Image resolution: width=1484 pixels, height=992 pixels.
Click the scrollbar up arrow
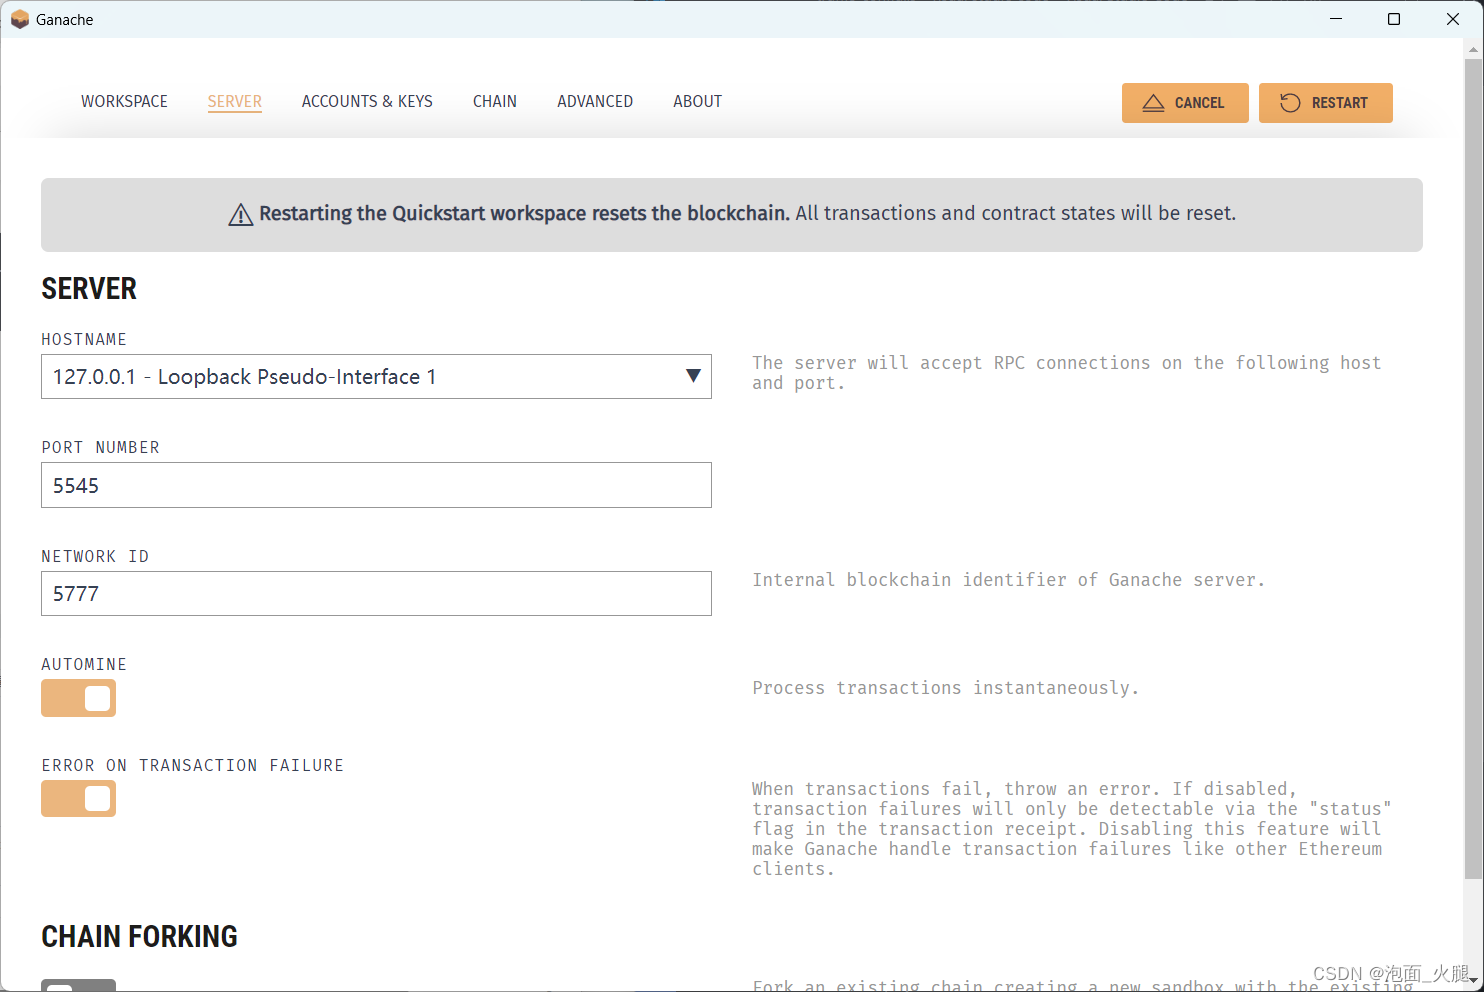pyautogui.click(x=1473, y=48)
